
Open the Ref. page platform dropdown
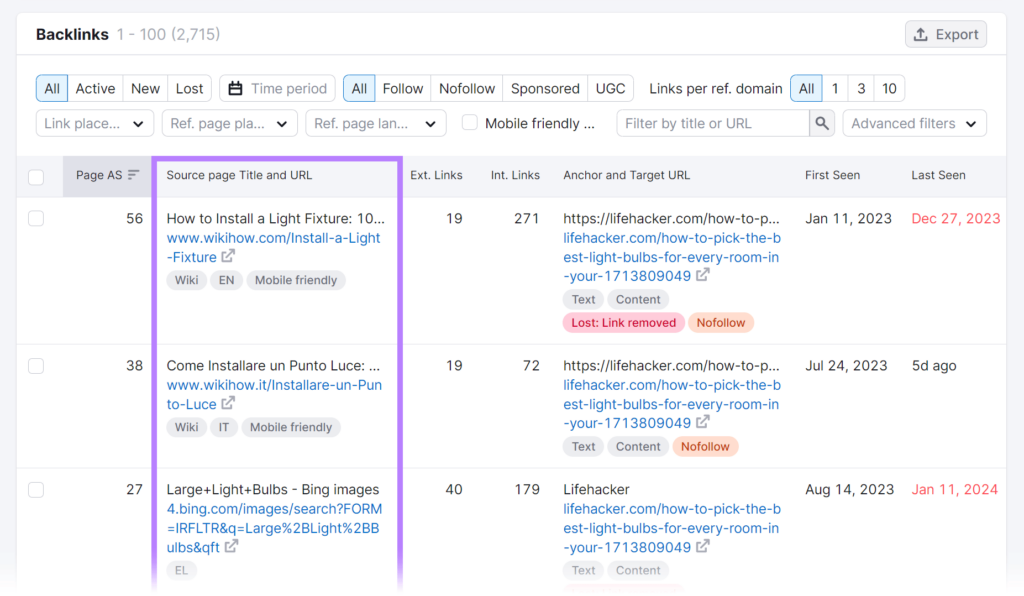(x=230, y=123)
